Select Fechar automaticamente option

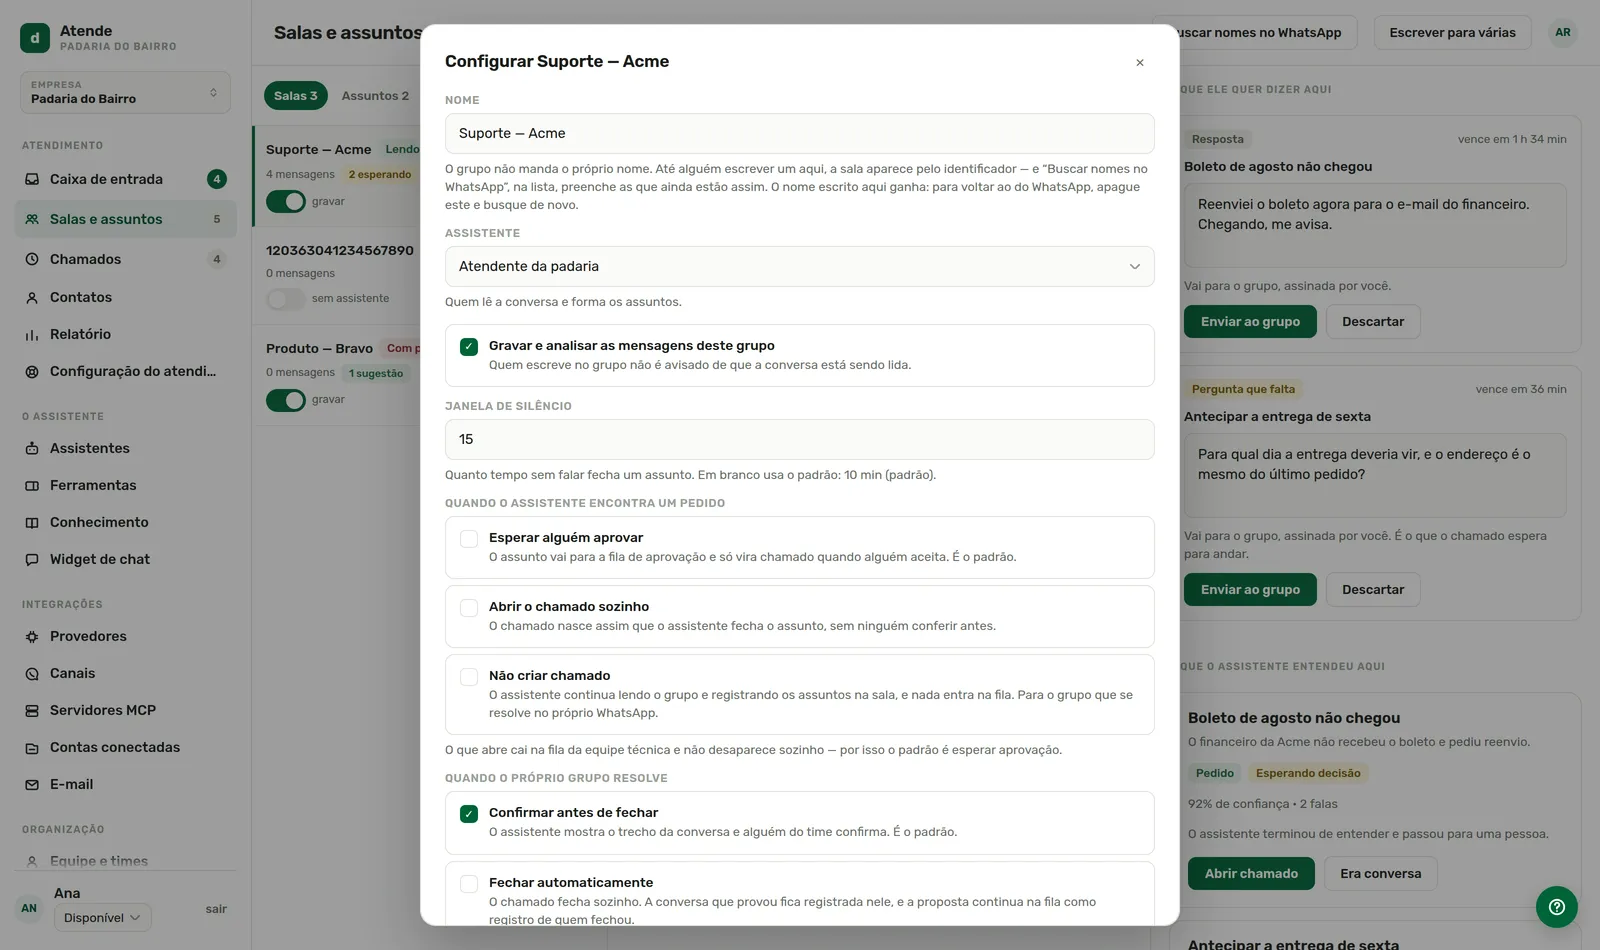[469, 883]
